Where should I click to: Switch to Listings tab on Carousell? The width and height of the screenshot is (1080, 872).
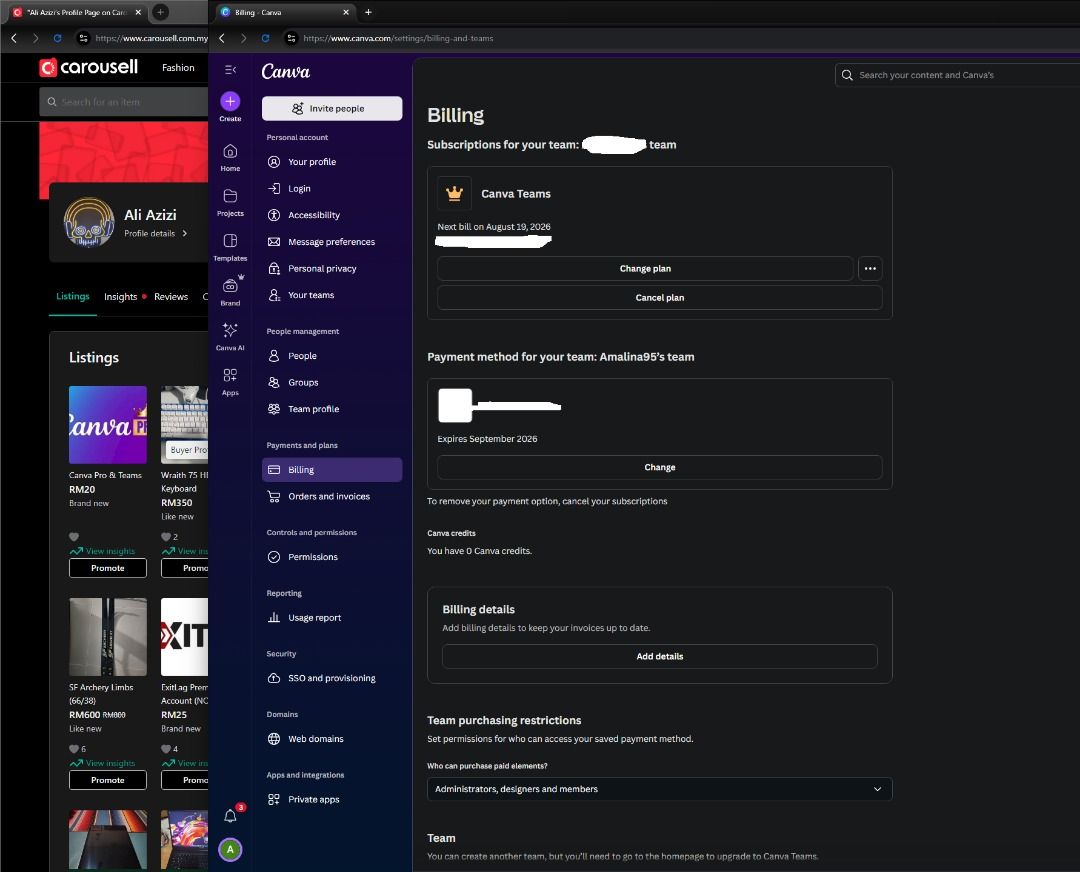point(72,296)
